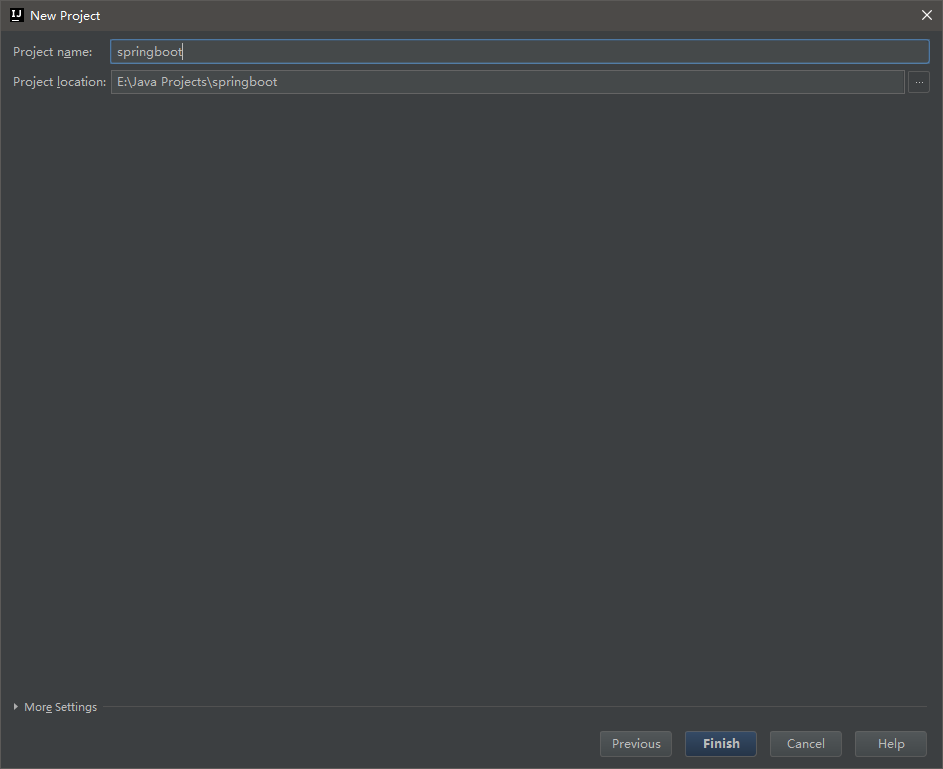Image resolution: width=943 pixels, height=769 pixels.
Task: Click the Project name input field
Action: tap(520, 52)
